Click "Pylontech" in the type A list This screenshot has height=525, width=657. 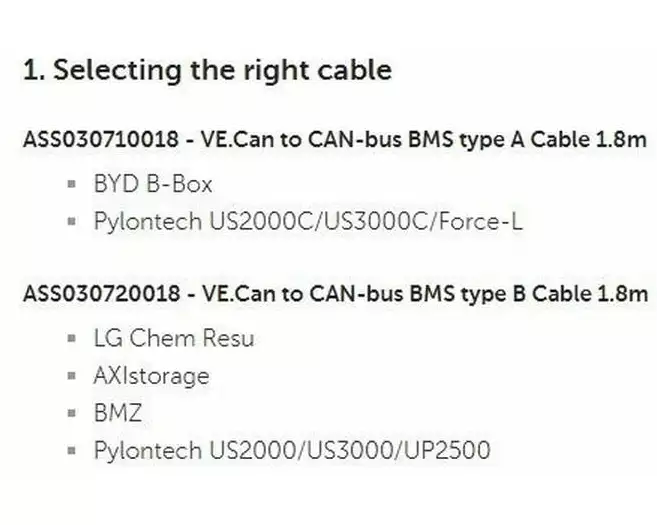tap(146, 221)
